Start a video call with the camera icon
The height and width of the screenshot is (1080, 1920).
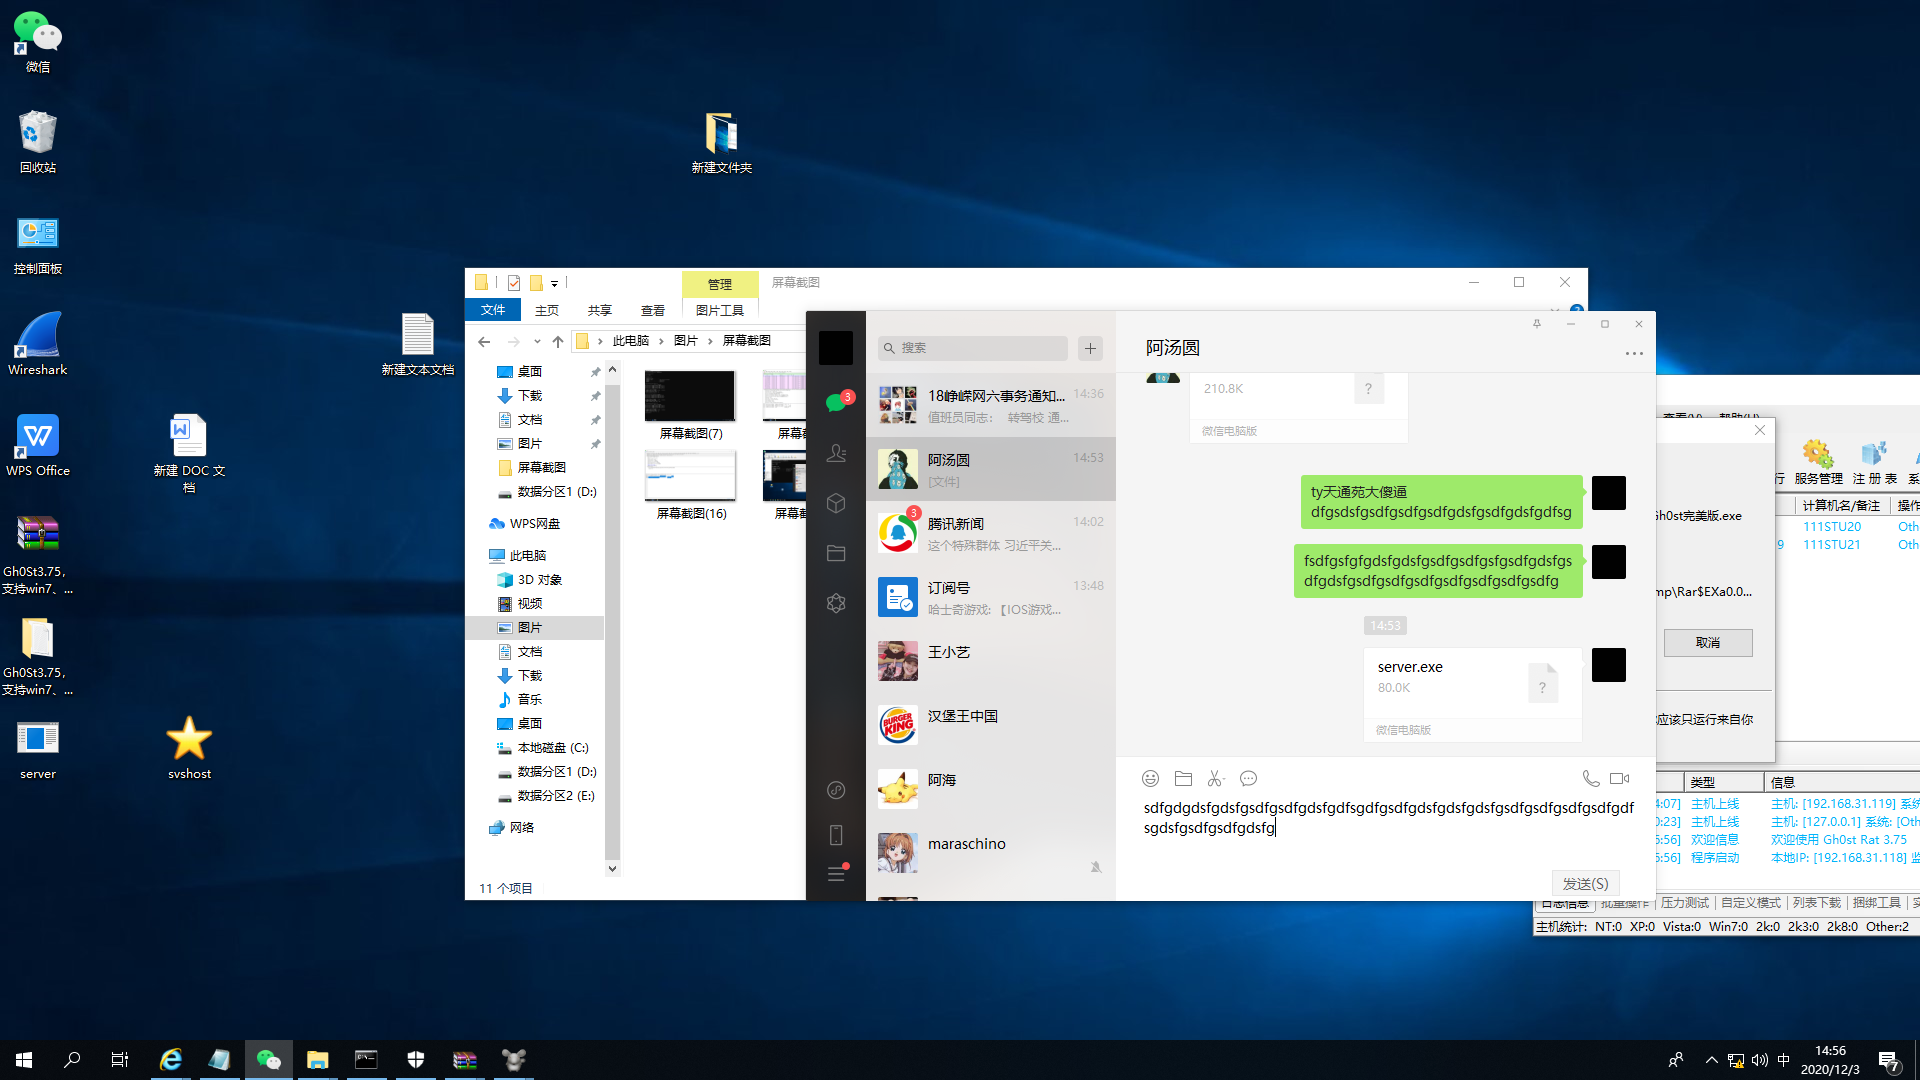[1620, 778]
